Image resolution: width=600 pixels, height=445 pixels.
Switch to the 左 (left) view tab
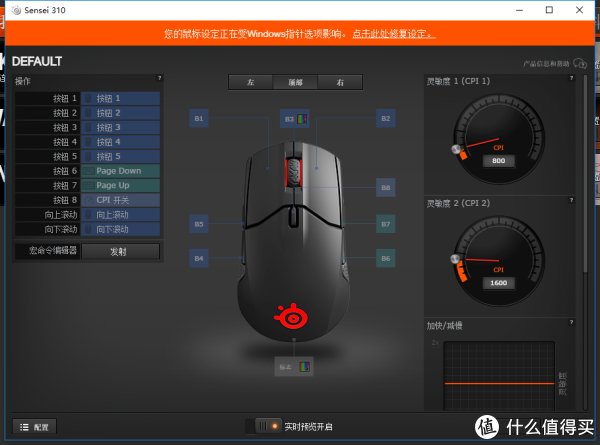click(x=251, y=82)
